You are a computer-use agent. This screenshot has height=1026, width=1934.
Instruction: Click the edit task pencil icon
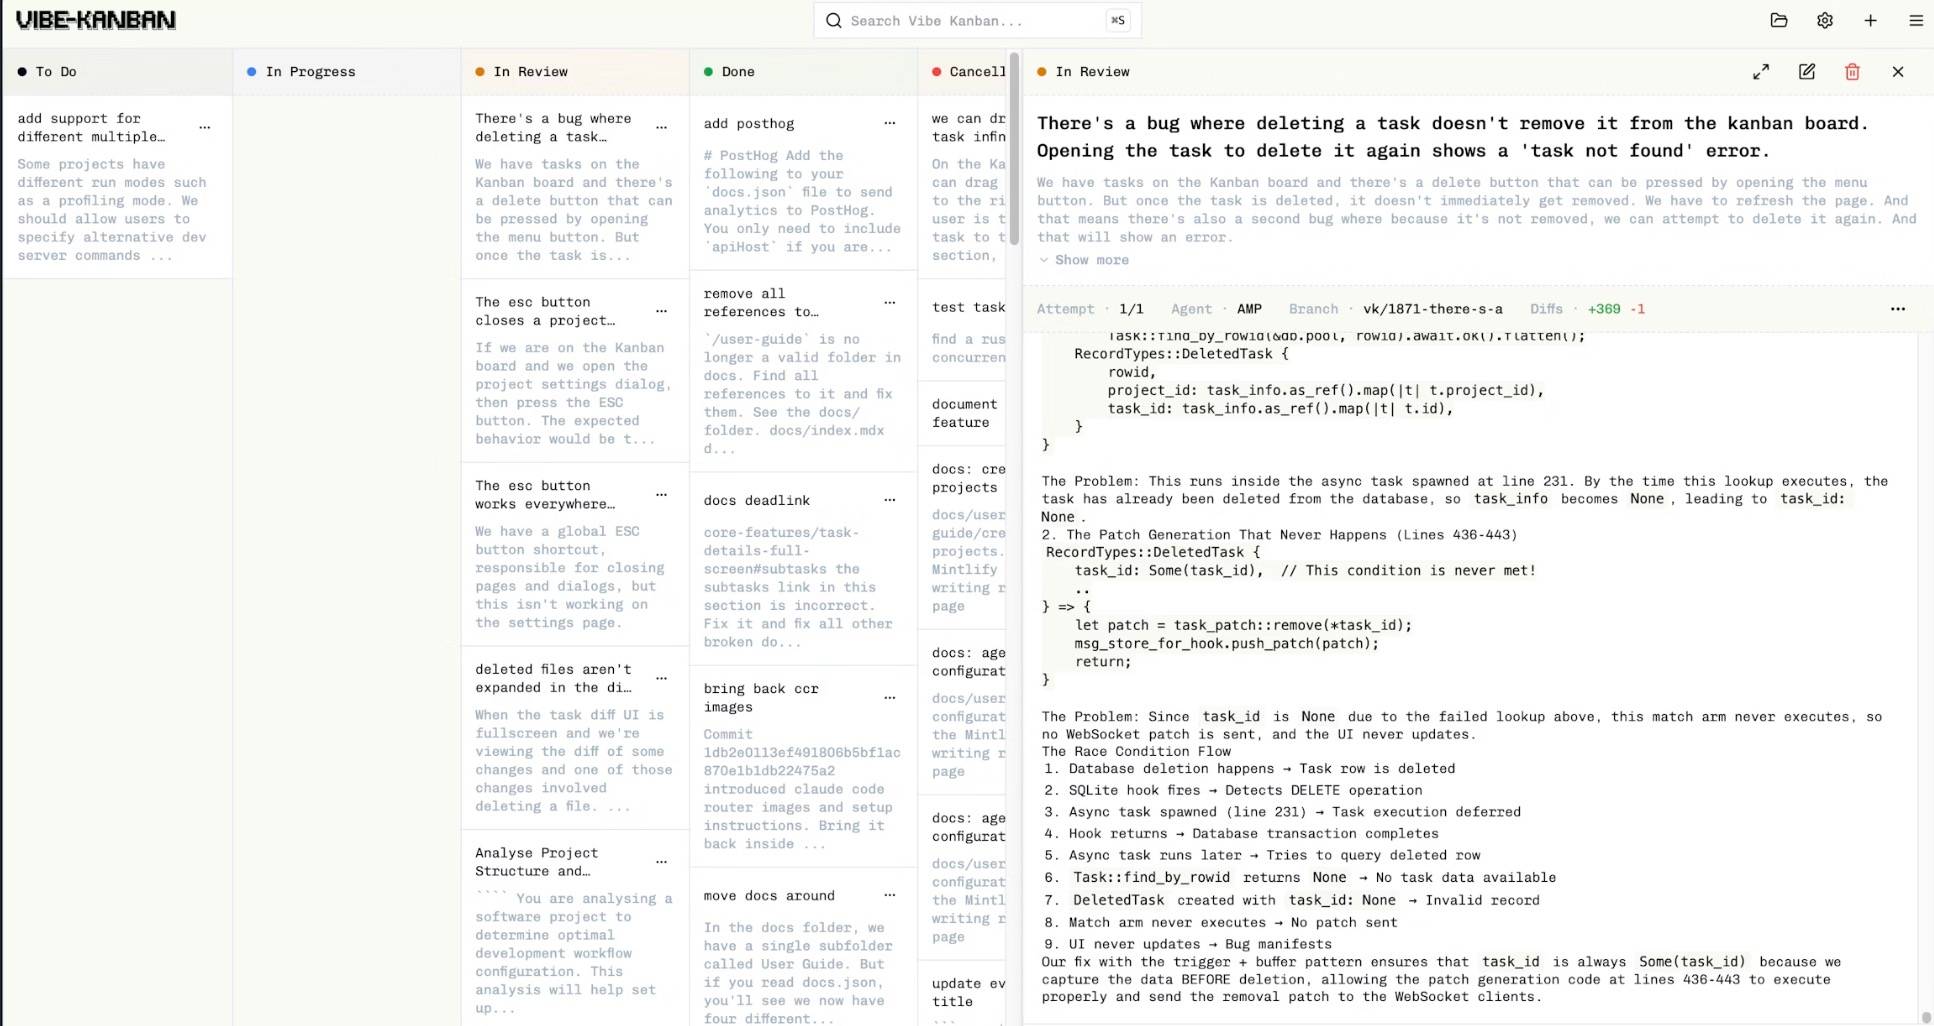point(1807,72)
